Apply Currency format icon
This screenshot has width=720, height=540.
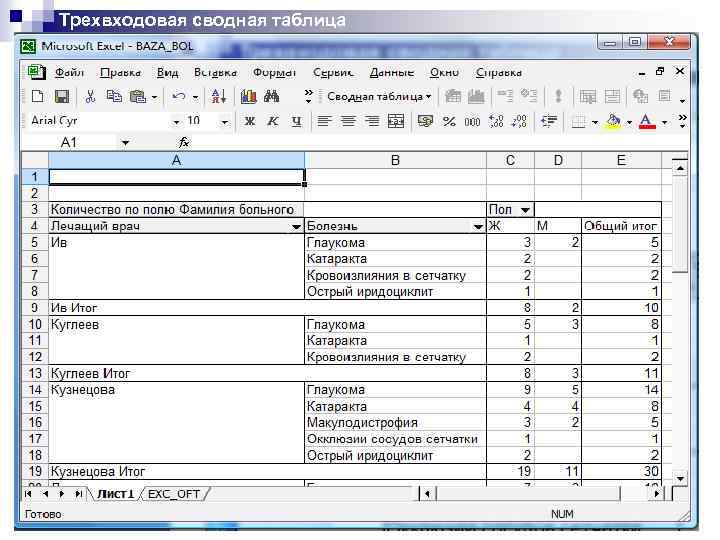pos(425,121)
